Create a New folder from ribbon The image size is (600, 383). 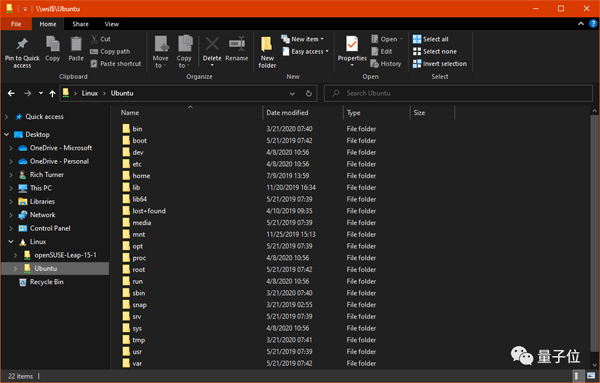[267, 52]
